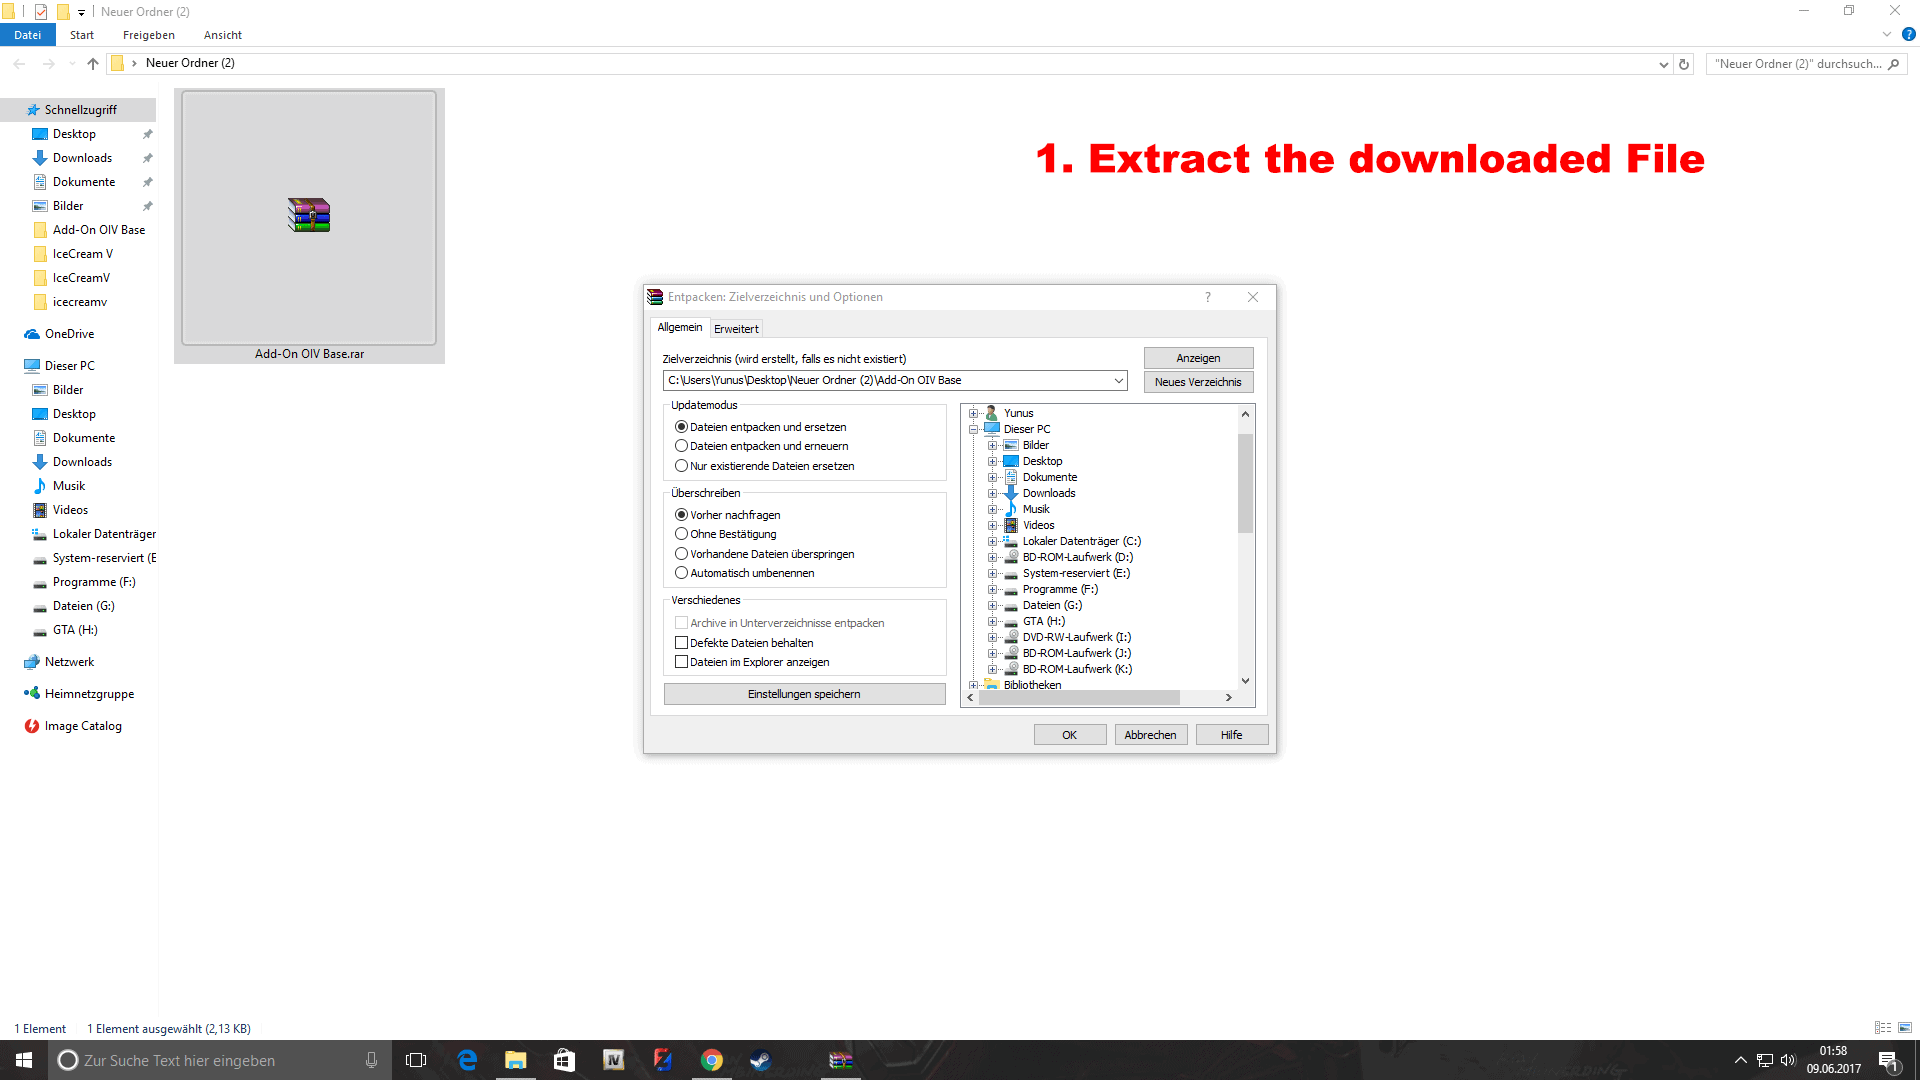1920x1080 pixels.
Task: Click the volume icon in system tray
Action: click(1788, 1060)
